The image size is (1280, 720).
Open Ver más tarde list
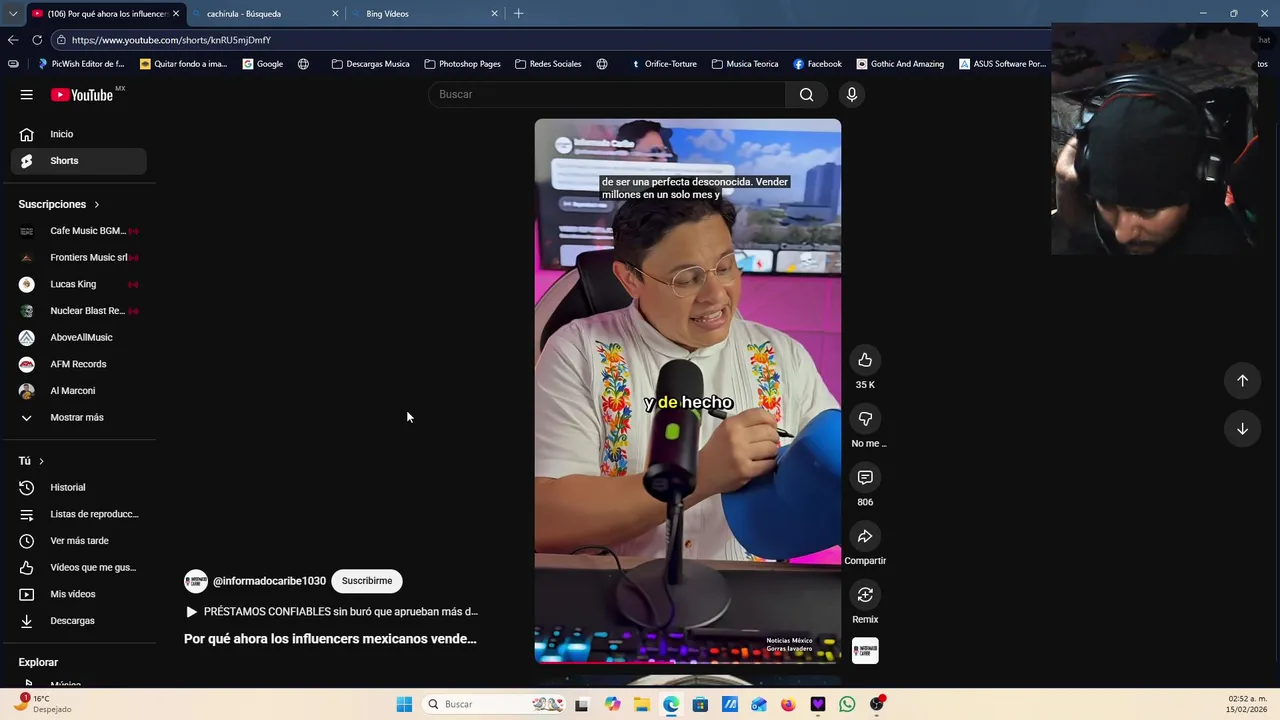coord(78,541)
